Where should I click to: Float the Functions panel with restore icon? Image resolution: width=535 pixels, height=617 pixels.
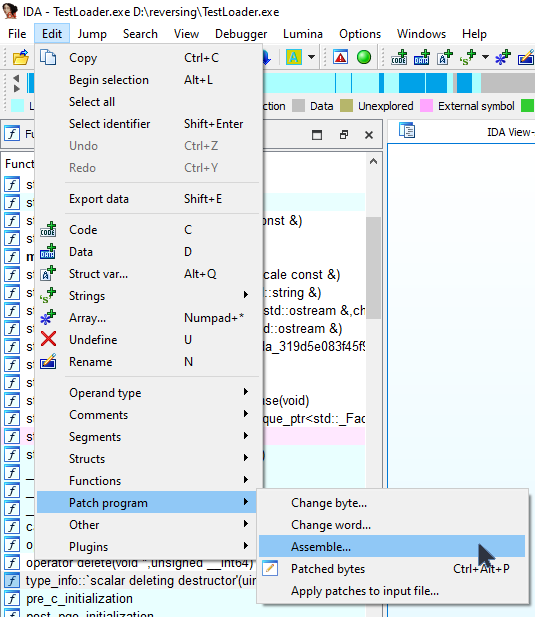[343, 135]
